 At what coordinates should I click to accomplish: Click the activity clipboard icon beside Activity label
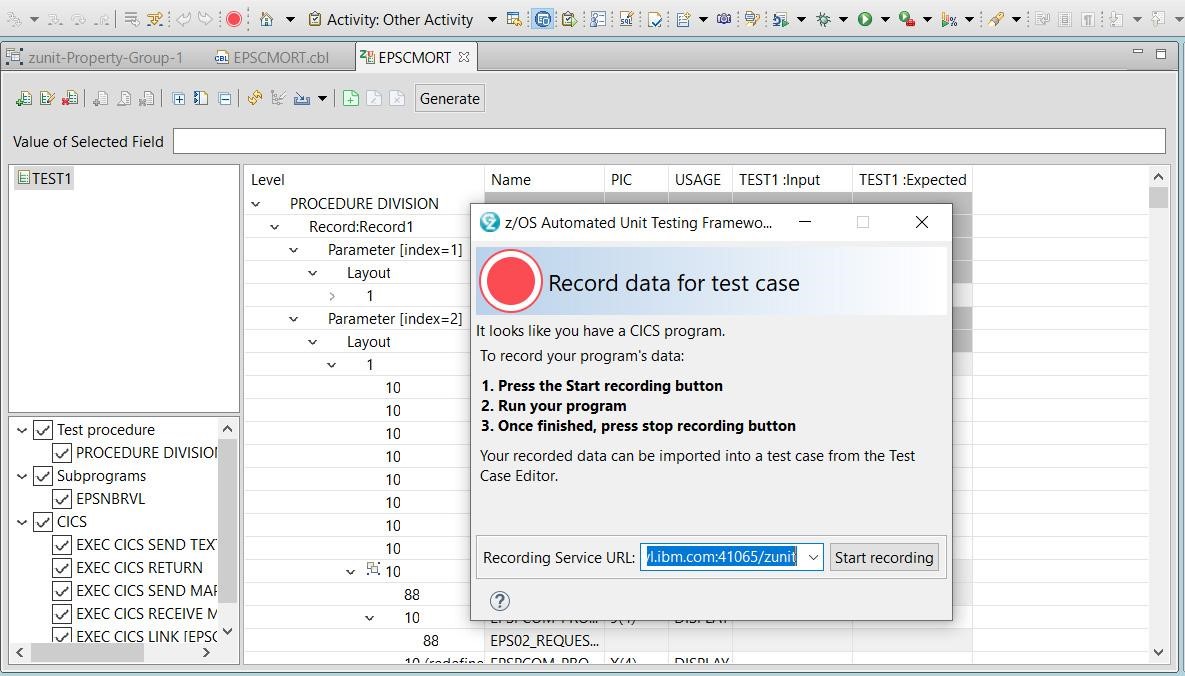tap(314, 20)
